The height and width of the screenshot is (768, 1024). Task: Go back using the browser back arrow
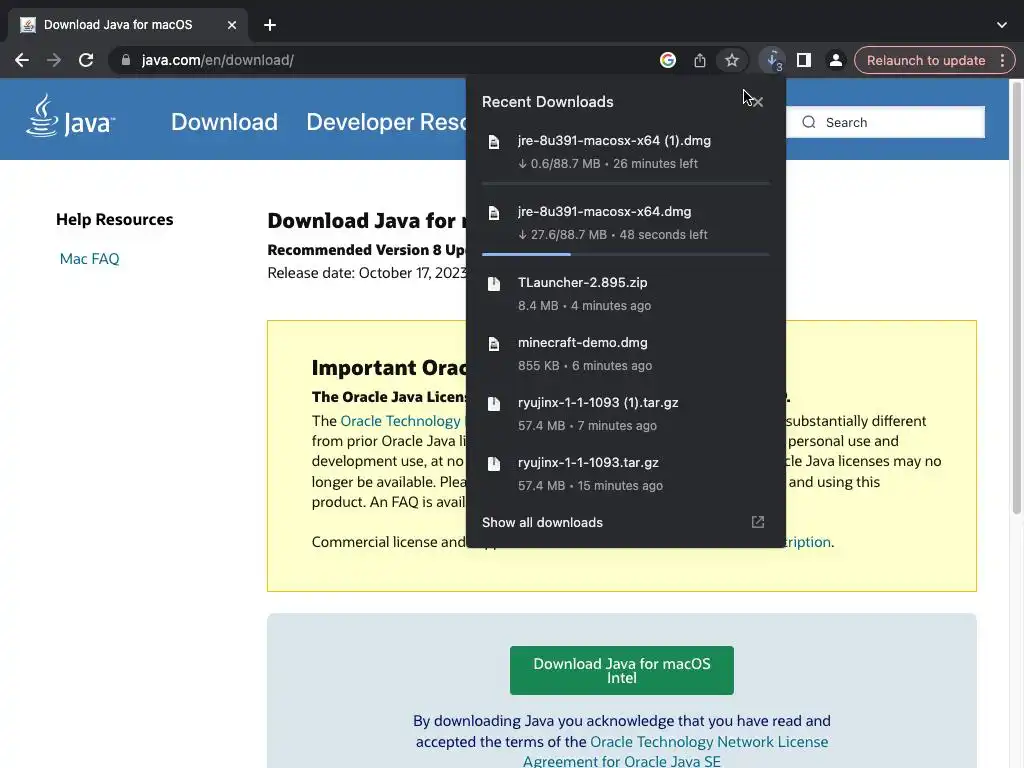click(x=22, y=60)
